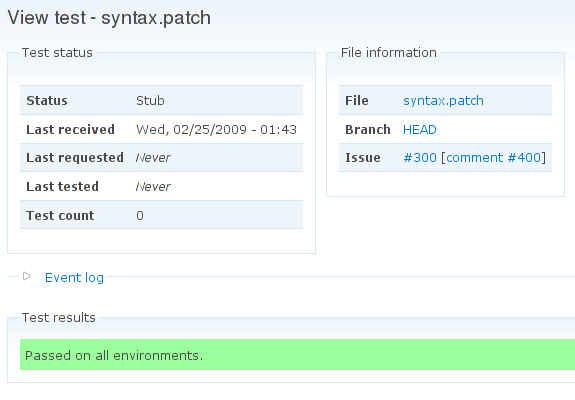Screen dimensions: 575x400
Task: Click the Test count value 0
Action: coord(140,216)
